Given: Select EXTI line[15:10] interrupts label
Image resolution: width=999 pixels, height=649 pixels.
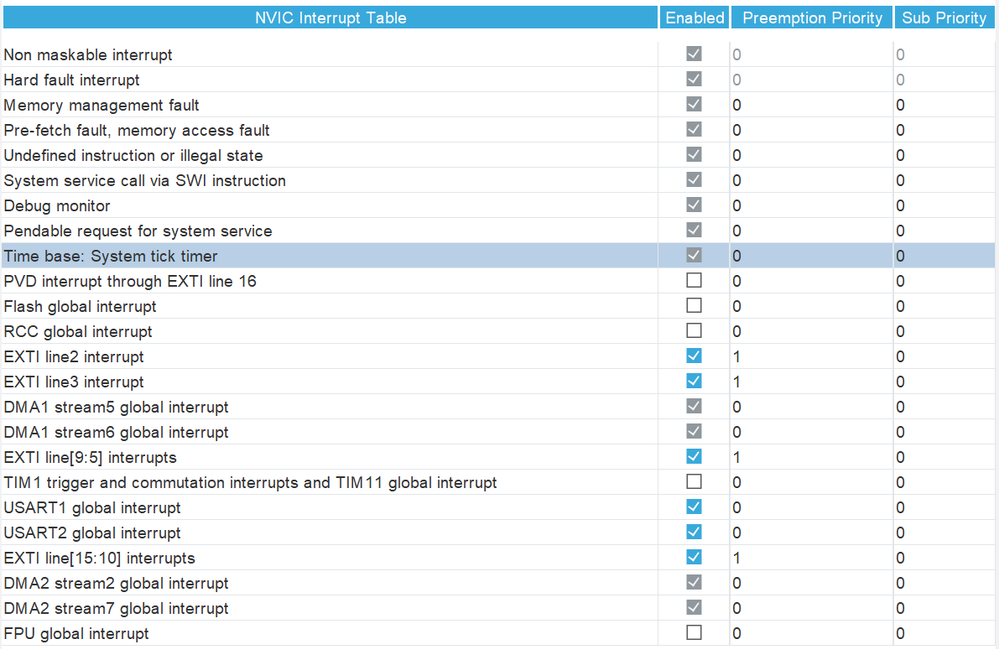Looking at the screenshot, I should (x=99, y=558).
